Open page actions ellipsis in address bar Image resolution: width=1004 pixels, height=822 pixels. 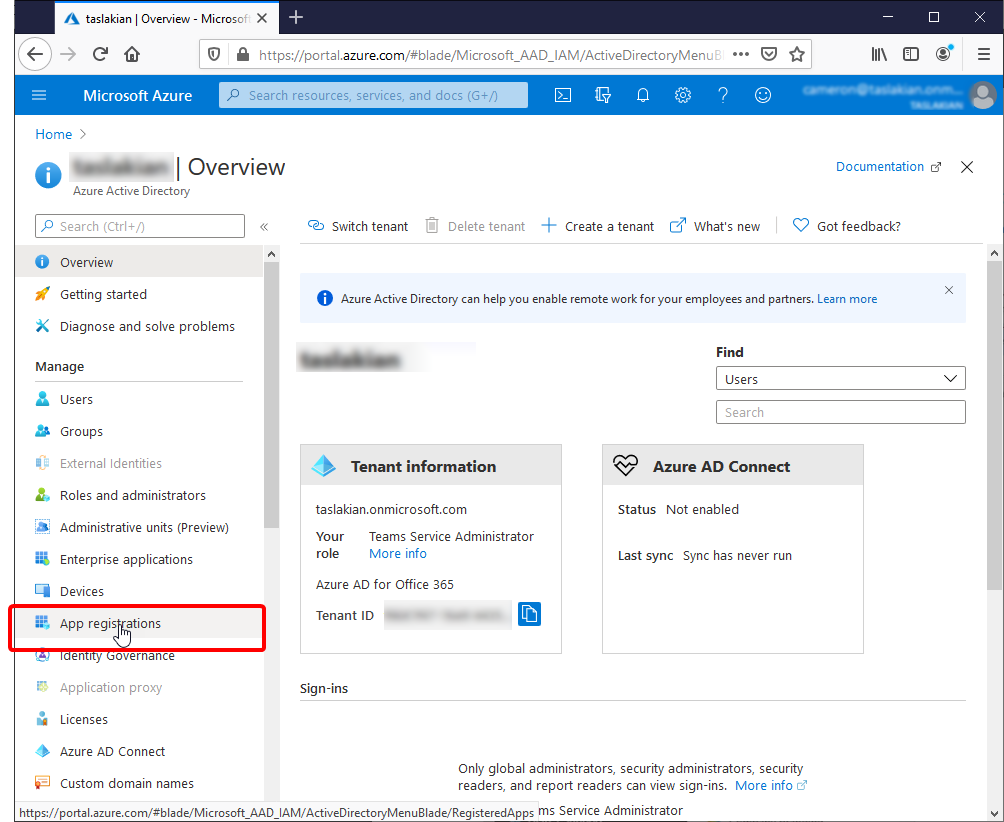741,54
